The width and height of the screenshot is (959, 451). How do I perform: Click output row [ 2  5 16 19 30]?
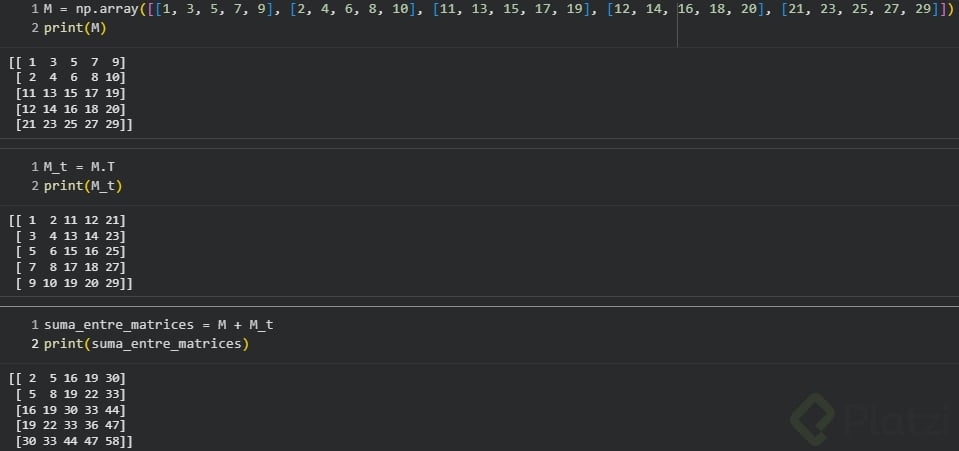(68, 378)
